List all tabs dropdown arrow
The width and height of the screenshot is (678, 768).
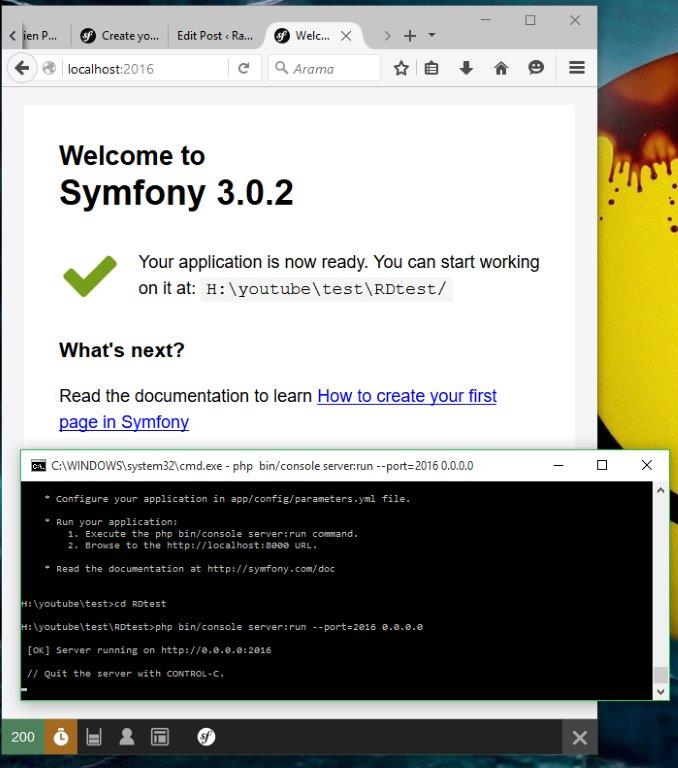click(x=432, y=35)
